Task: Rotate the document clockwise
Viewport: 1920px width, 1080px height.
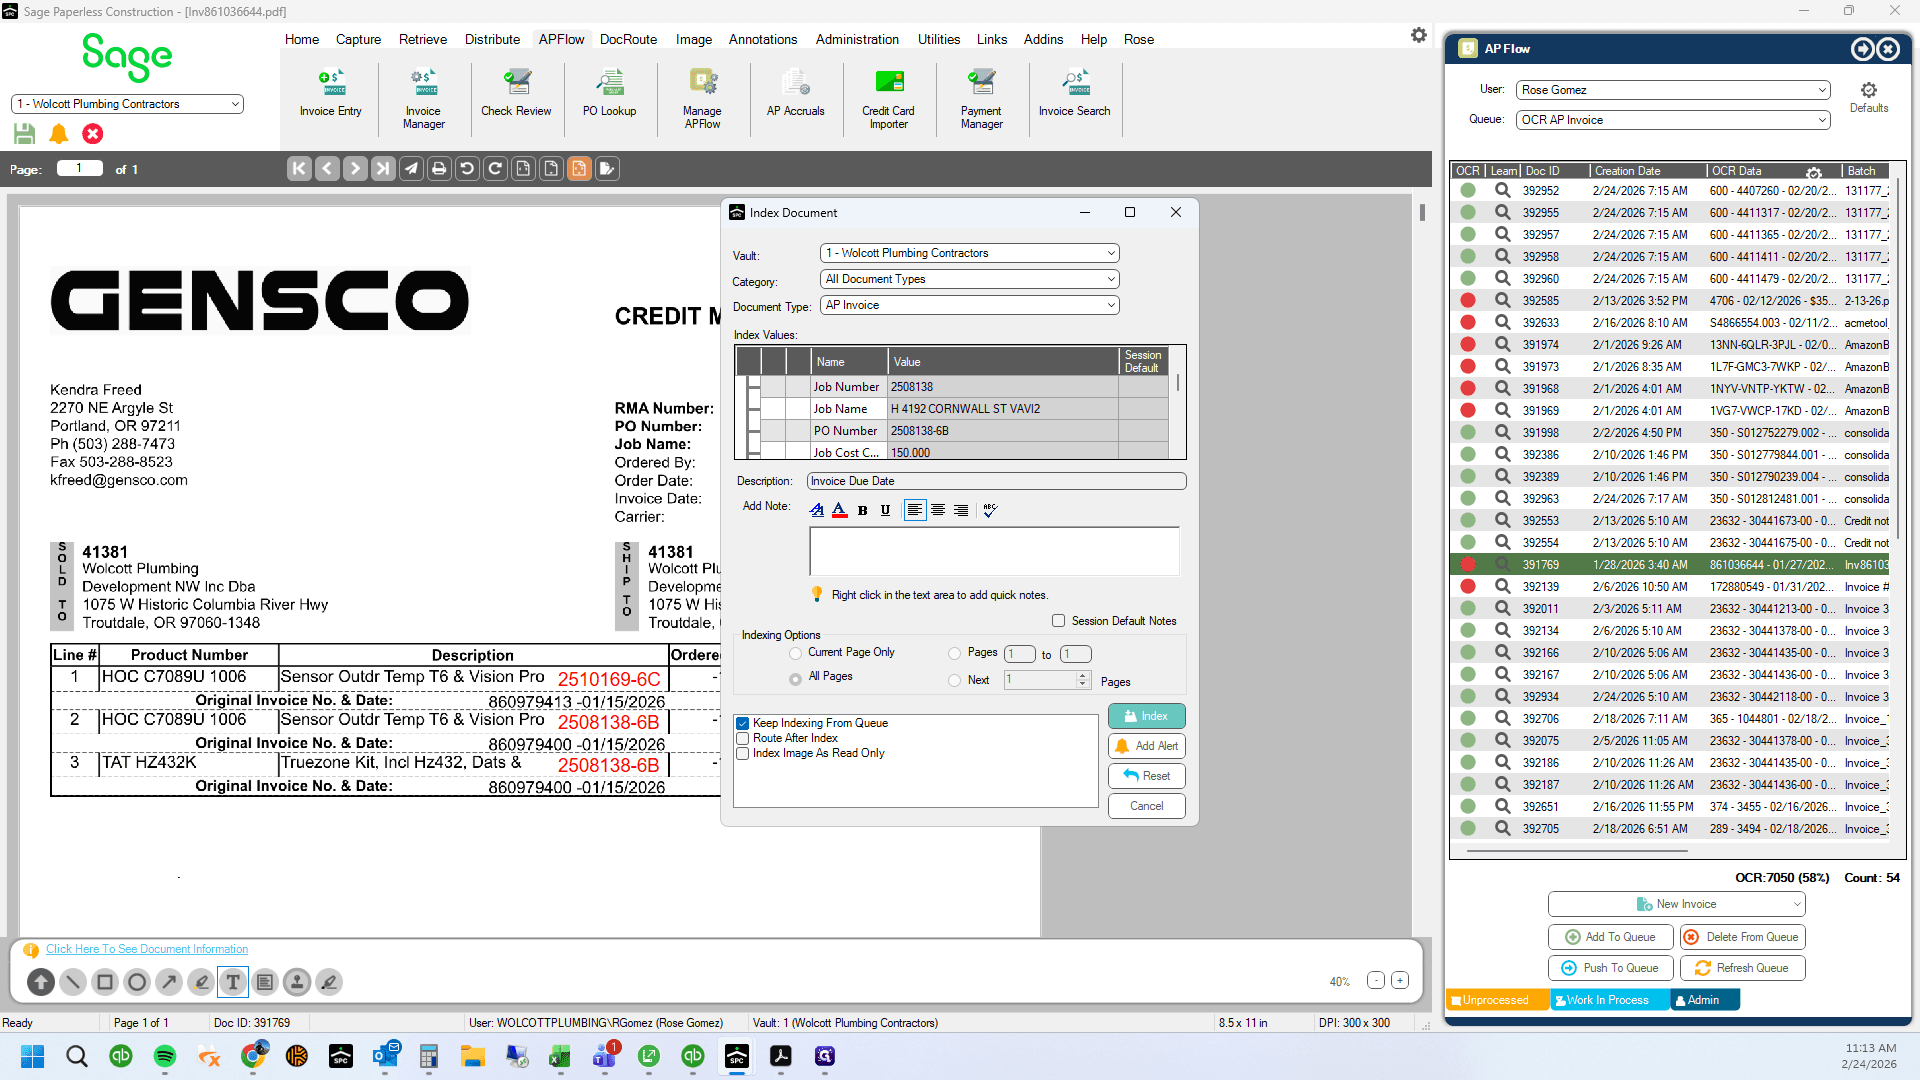Action: 495,169
